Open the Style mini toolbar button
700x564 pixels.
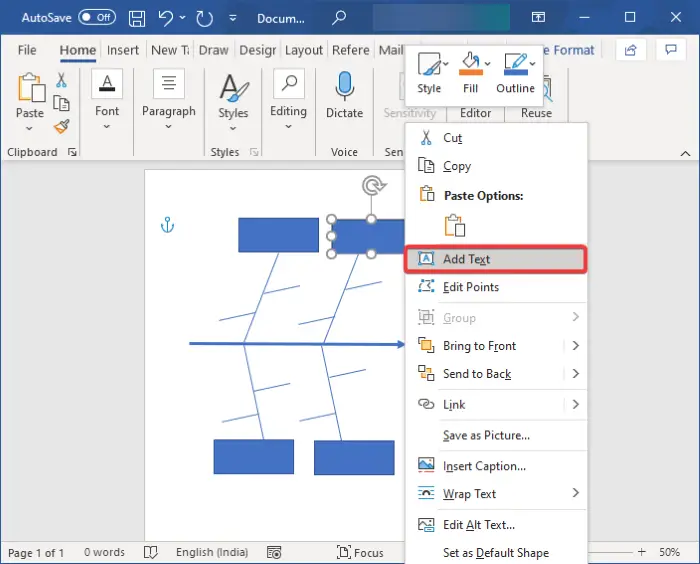pos(430,72)
